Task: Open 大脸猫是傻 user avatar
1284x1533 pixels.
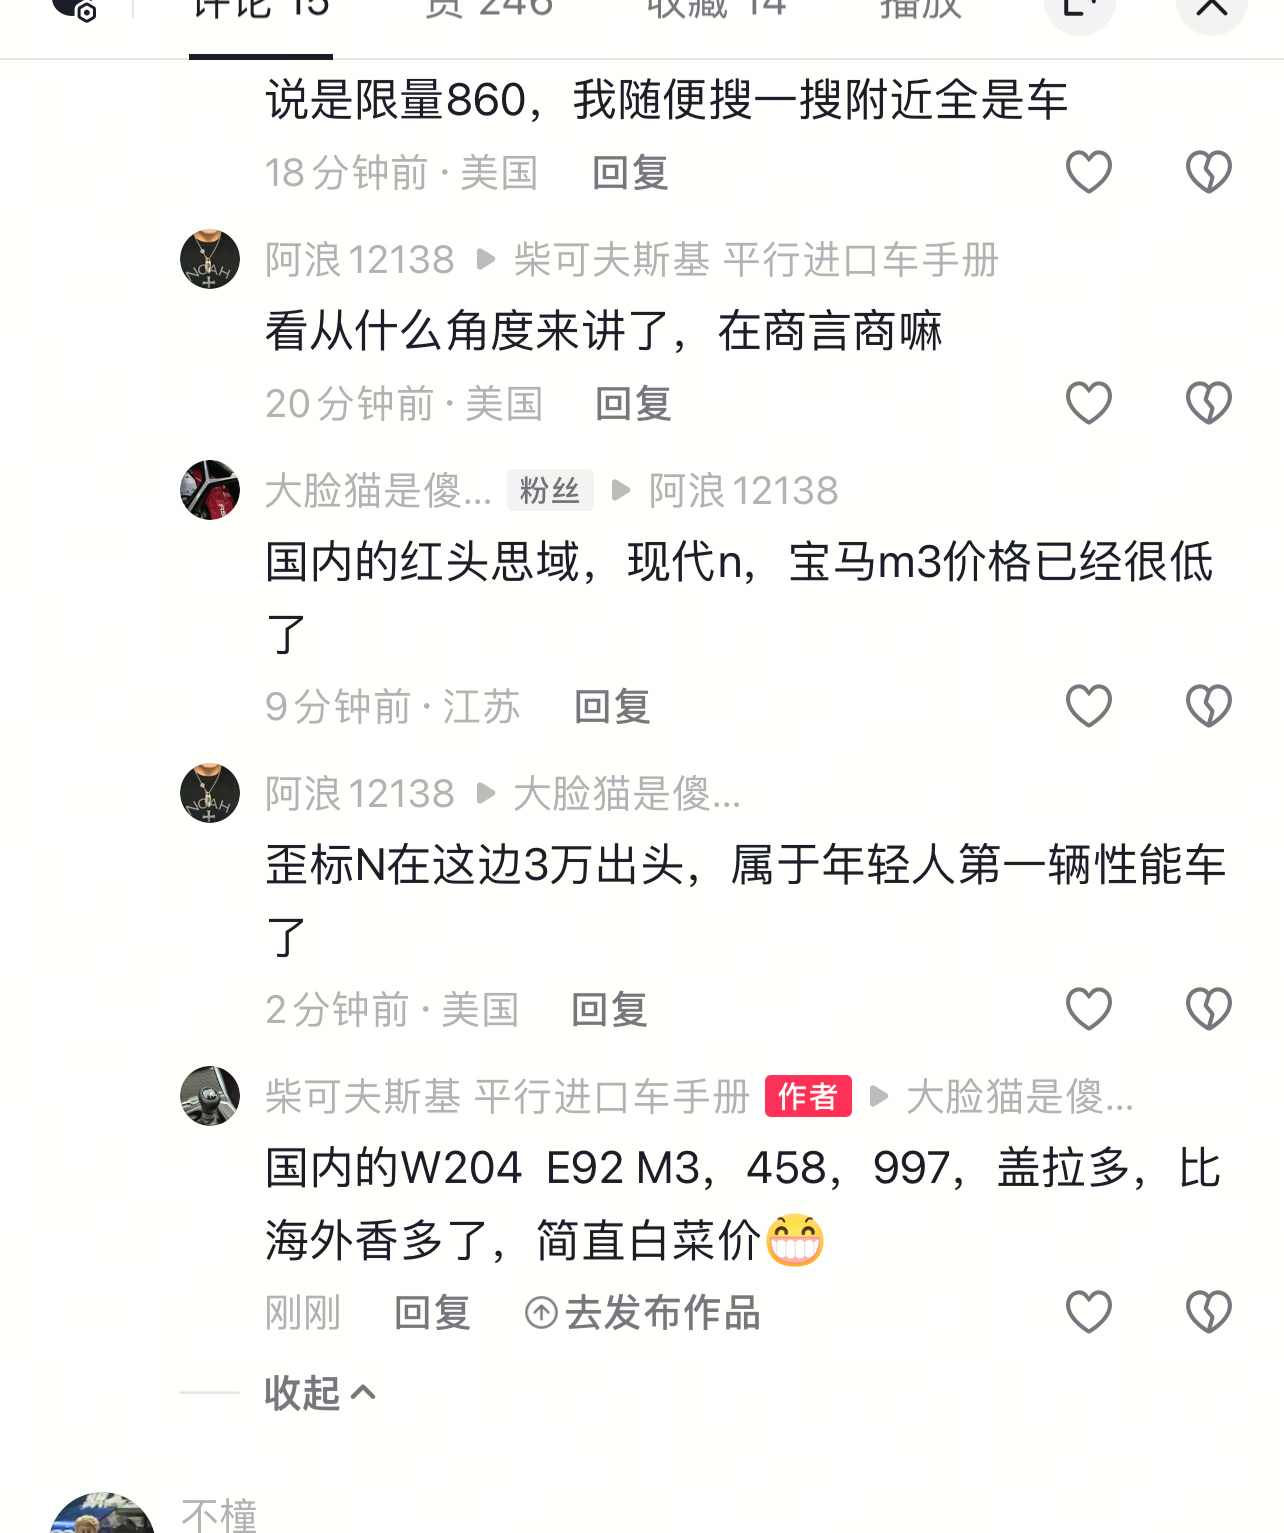Action: [210, 490]
